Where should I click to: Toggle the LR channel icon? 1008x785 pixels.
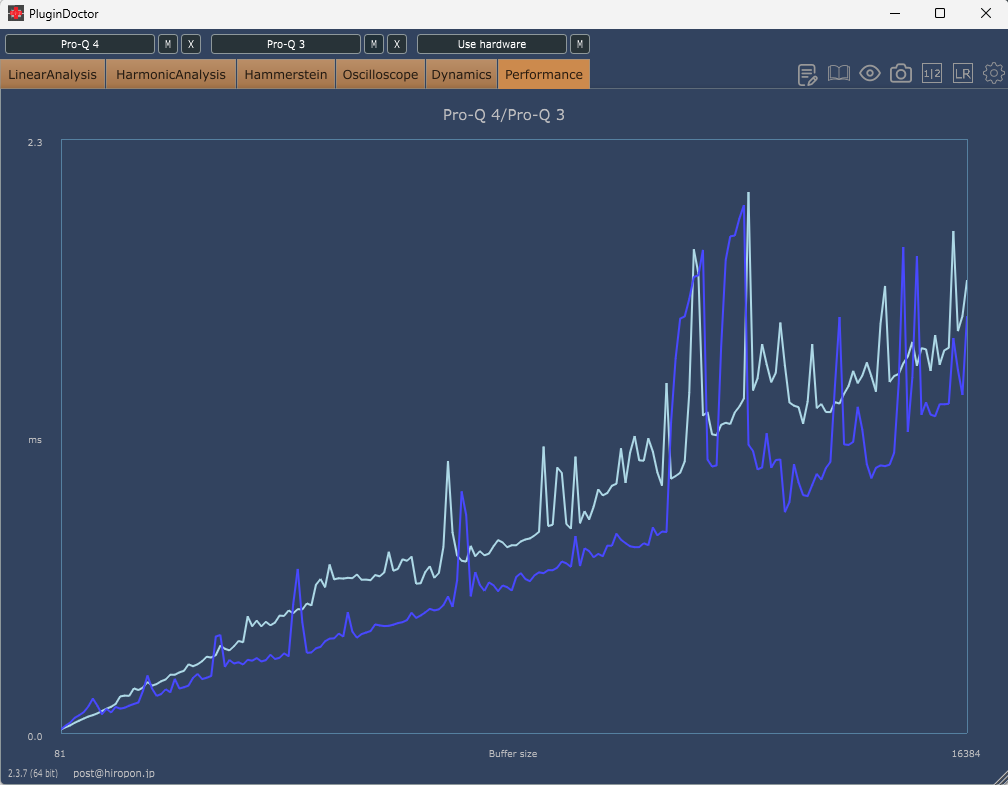tap(962, 74)
